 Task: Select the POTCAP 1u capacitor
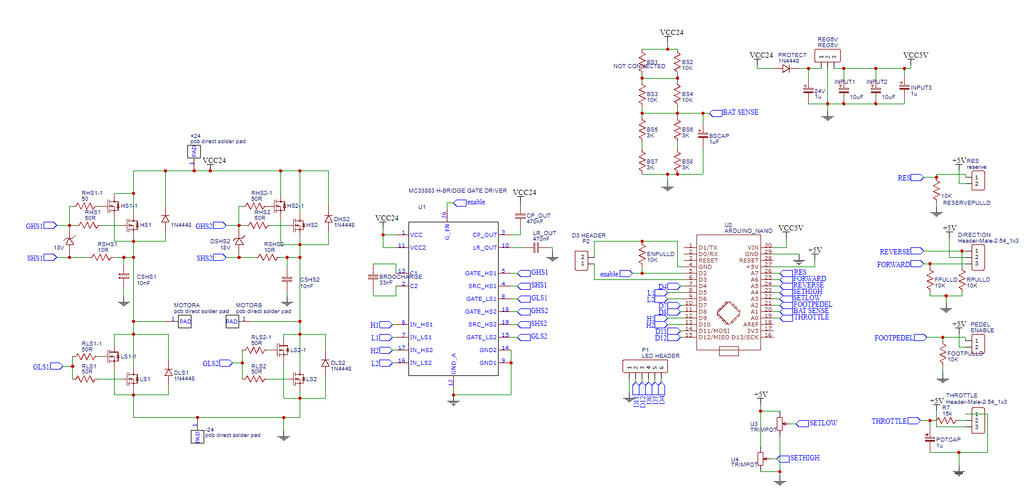[x=930, y=439]
